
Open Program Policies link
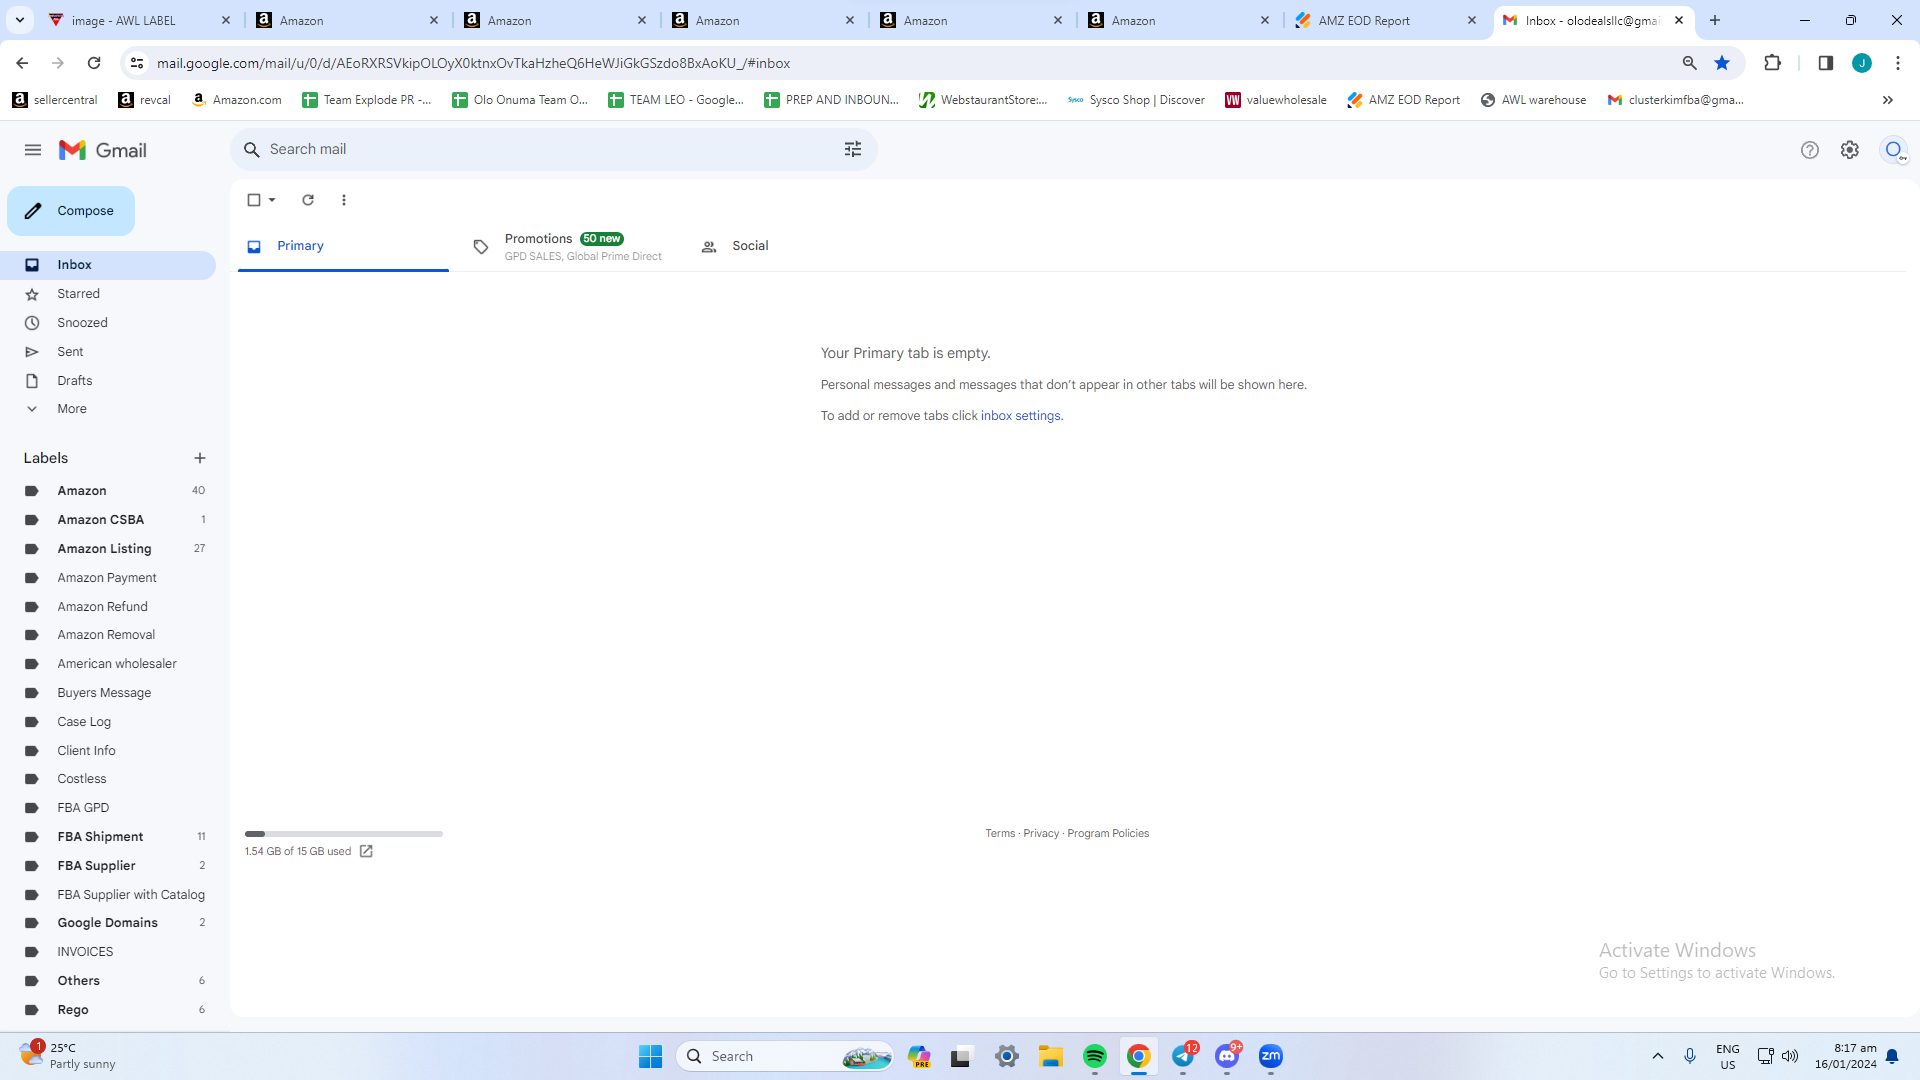tap(1108, 833)
